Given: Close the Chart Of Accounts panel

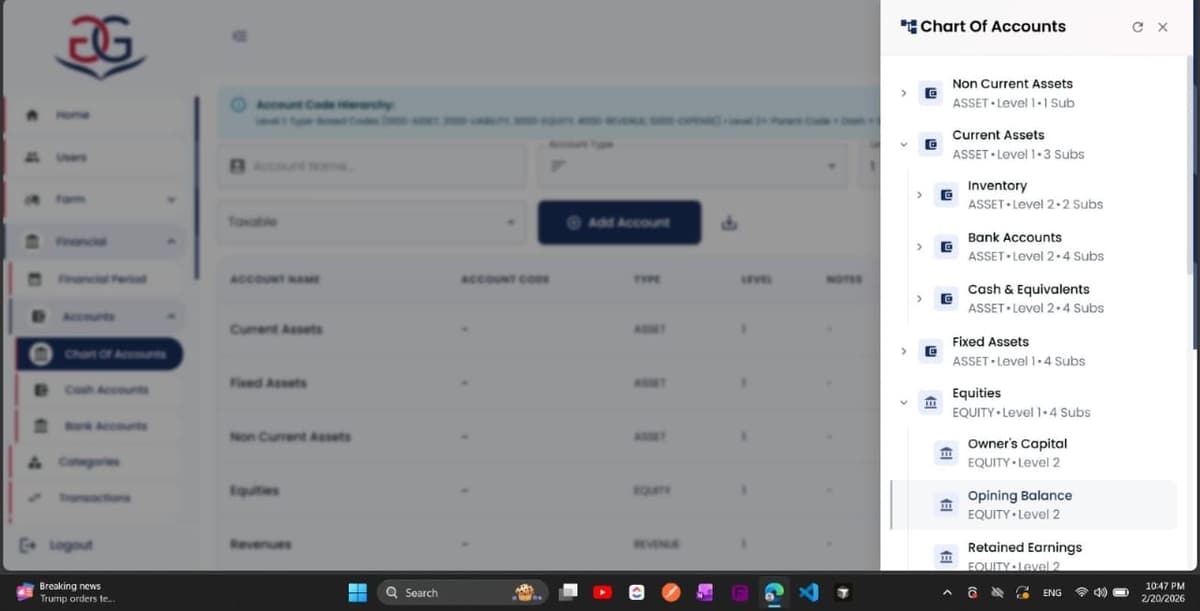Looking at the screenshot, I should (x=1162, y=27).
